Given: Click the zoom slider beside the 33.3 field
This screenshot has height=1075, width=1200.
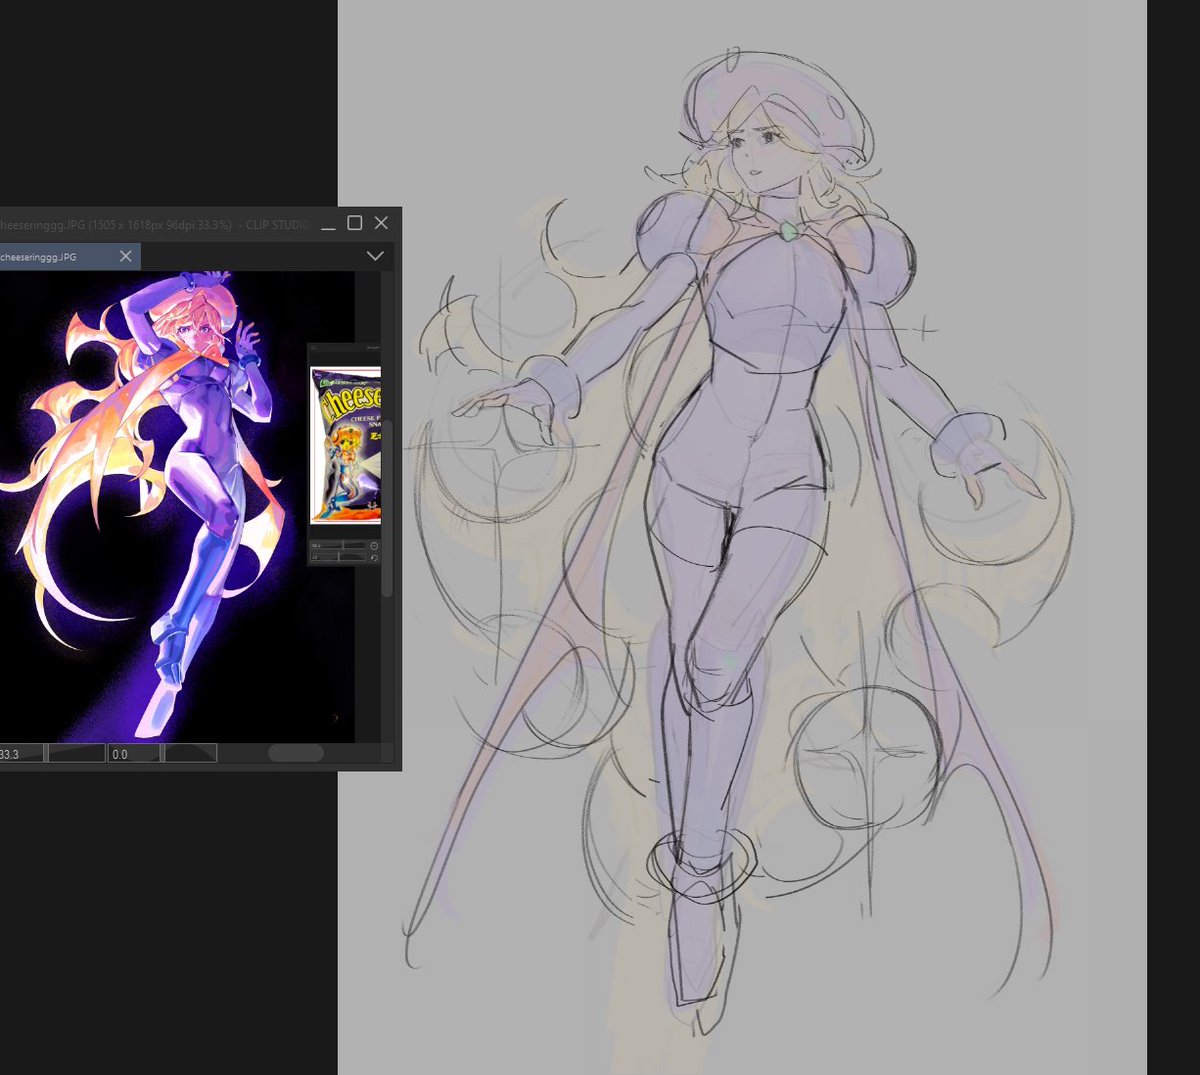Looking at the screenshot, I should click(76, 753).
